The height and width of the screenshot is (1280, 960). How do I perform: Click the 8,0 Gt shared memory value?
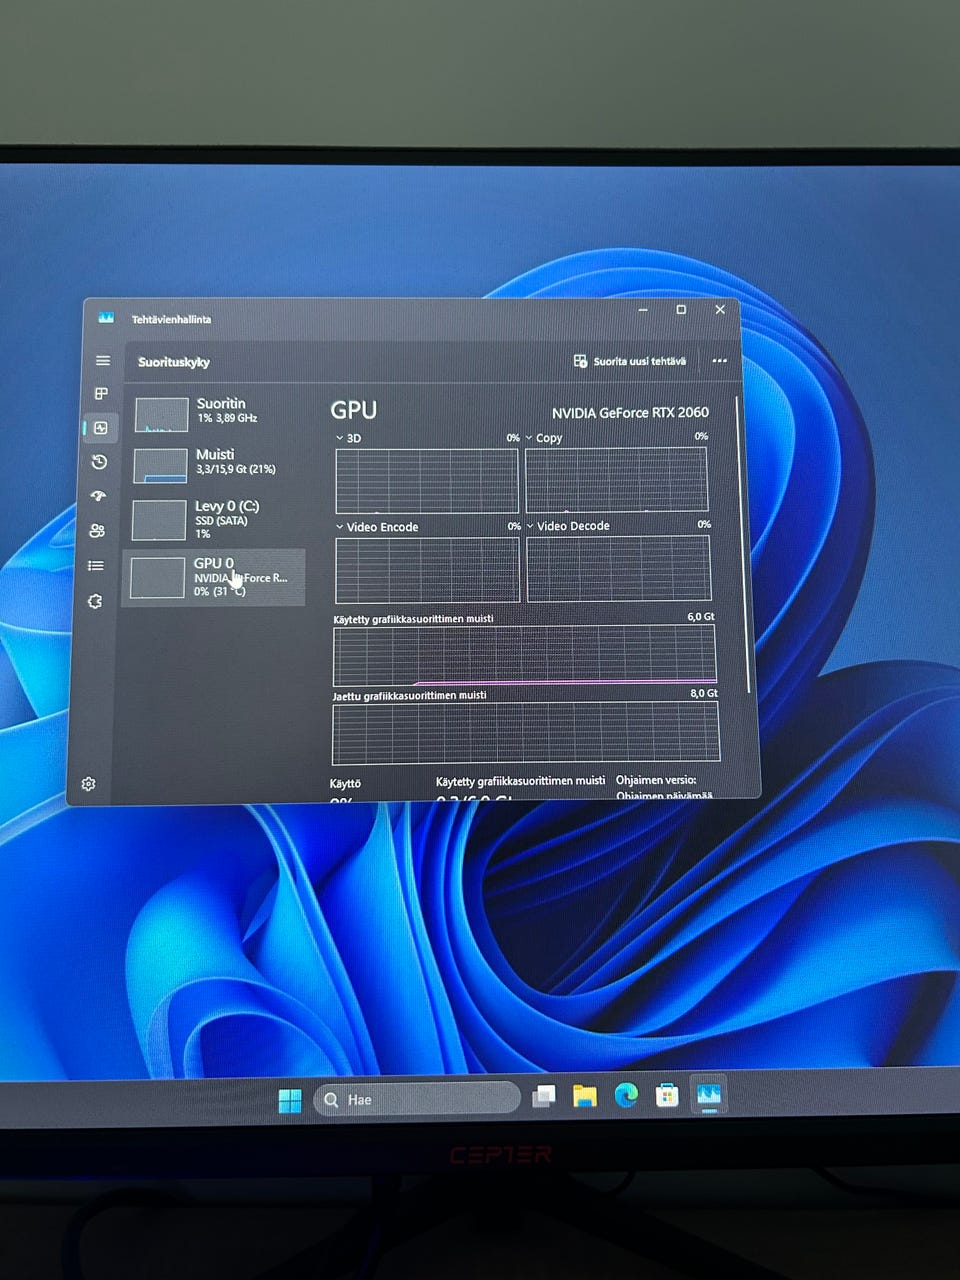(x=704, y=693)
